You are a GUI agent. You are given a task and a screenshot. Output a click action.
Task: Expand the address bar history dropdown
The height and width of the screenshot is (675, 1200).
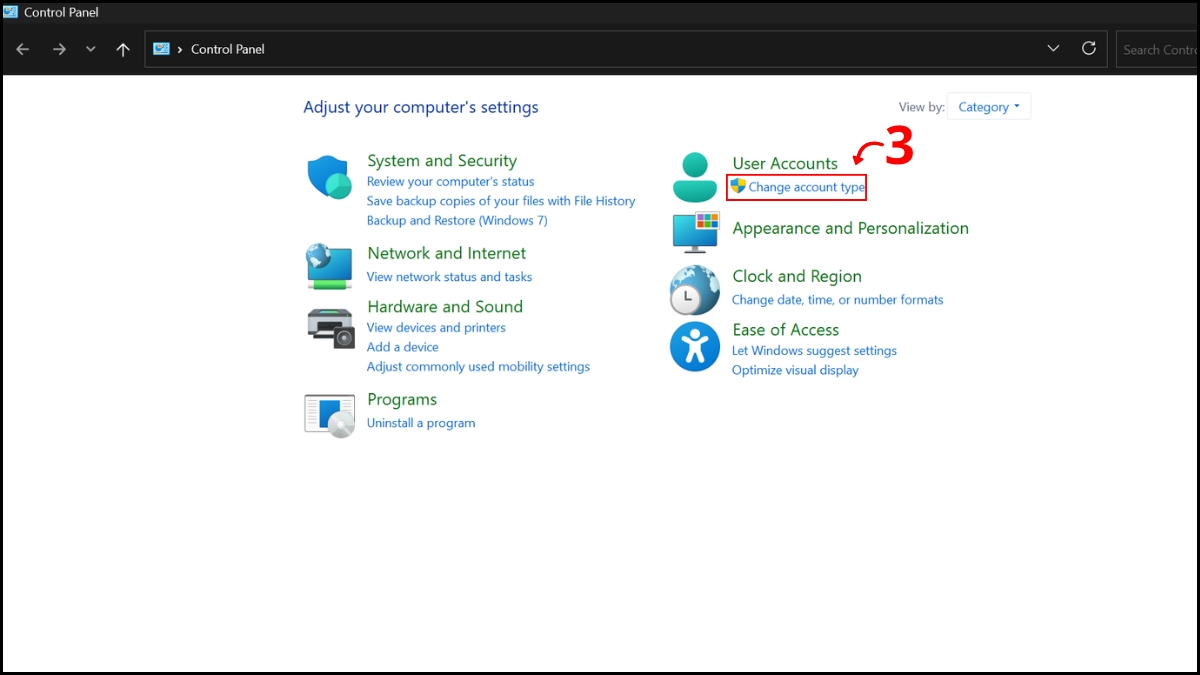point(1053,48)
